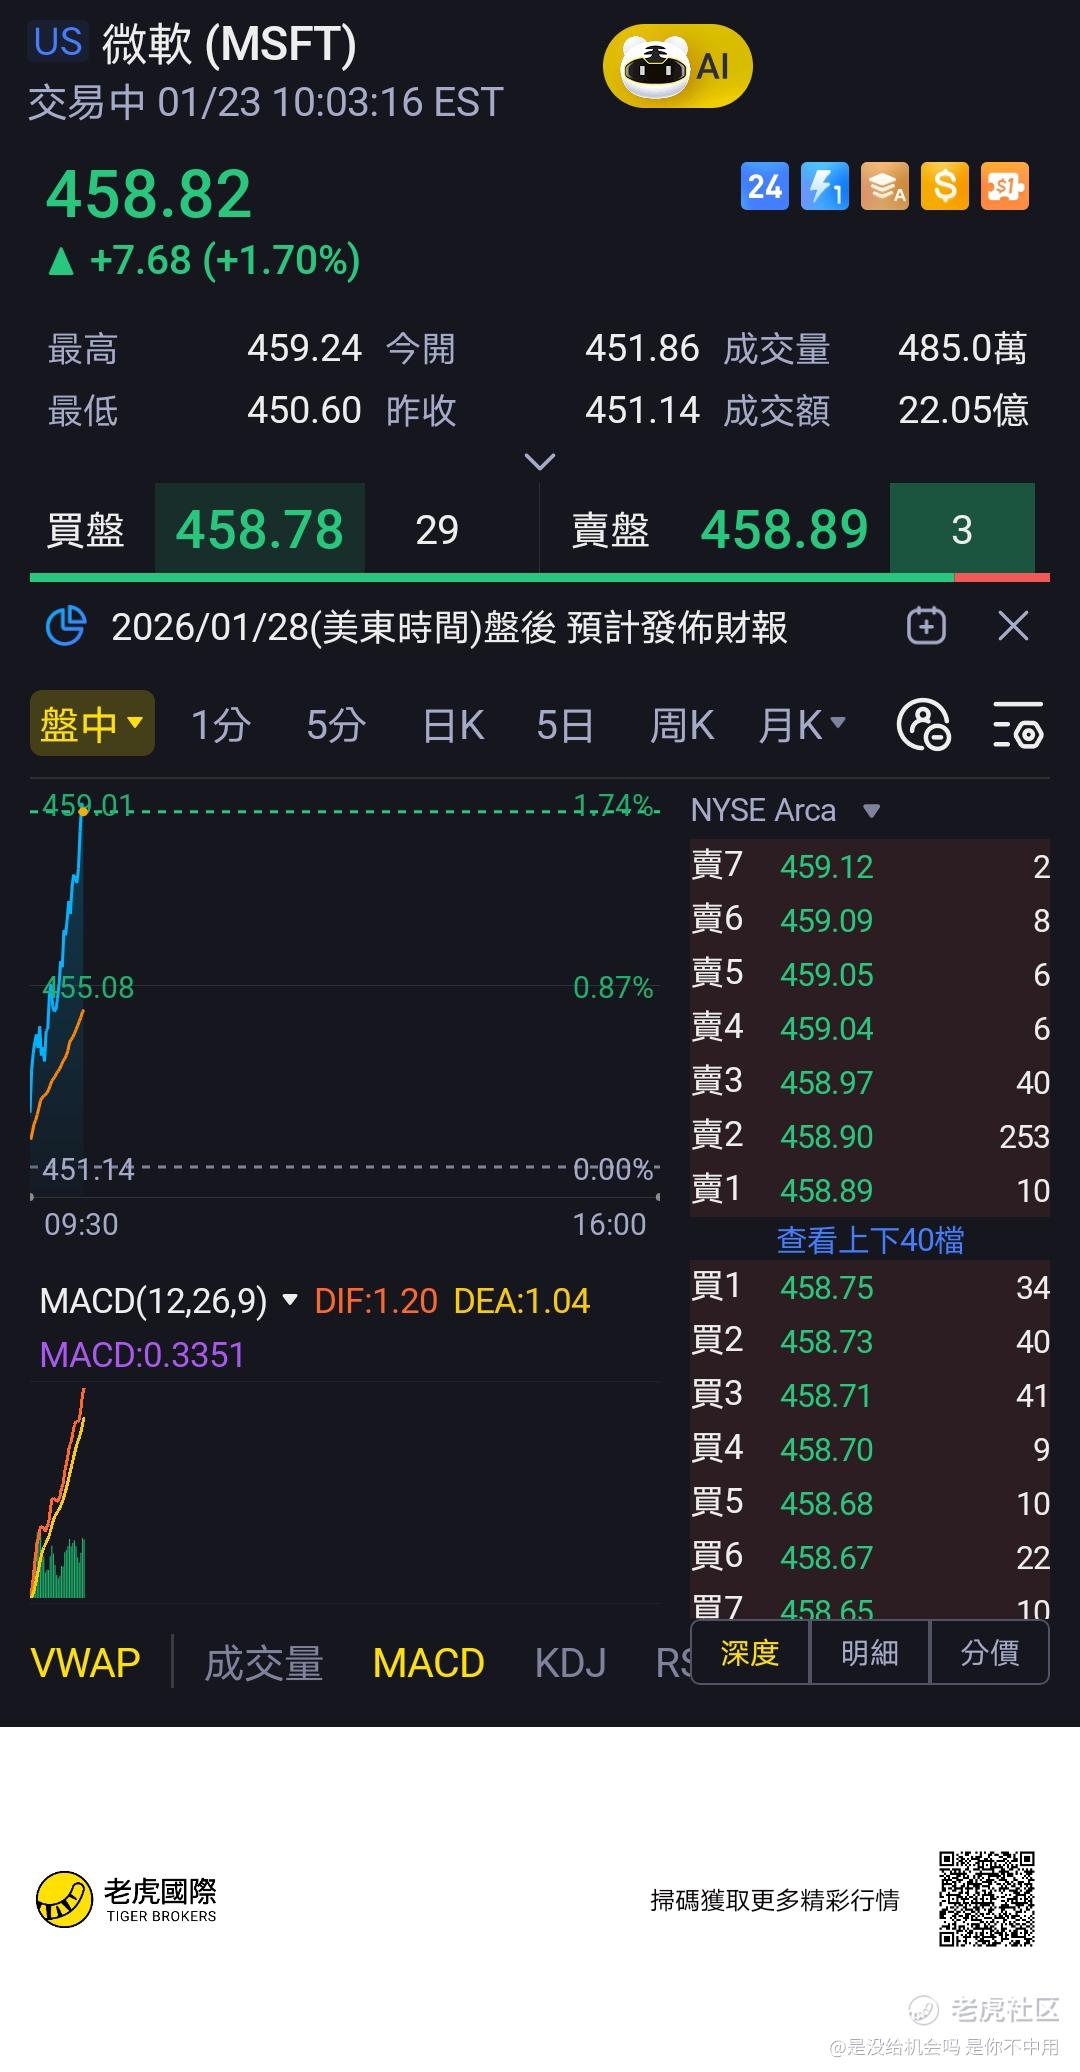The image size is (1080, 2072).
Task: Open the earnings pie chart icon
Action: coord(66,627)
